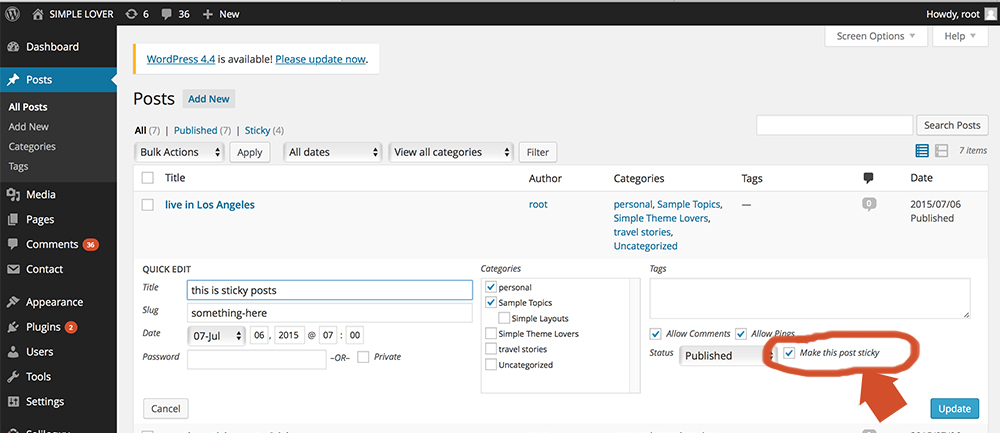Uncheck the personal category
1000x433 pixels.
490,287
